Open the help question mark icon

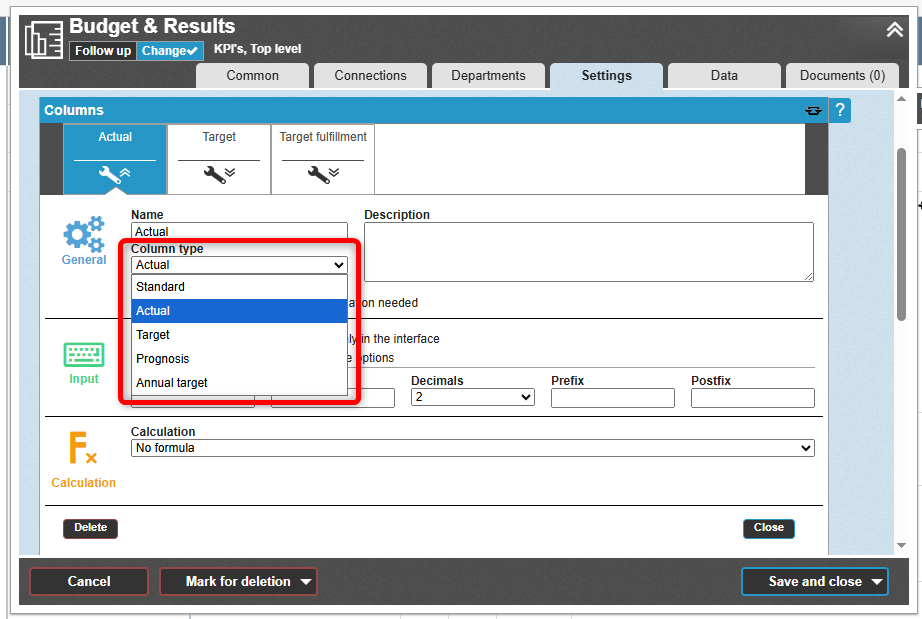click(x=840, y=110)
